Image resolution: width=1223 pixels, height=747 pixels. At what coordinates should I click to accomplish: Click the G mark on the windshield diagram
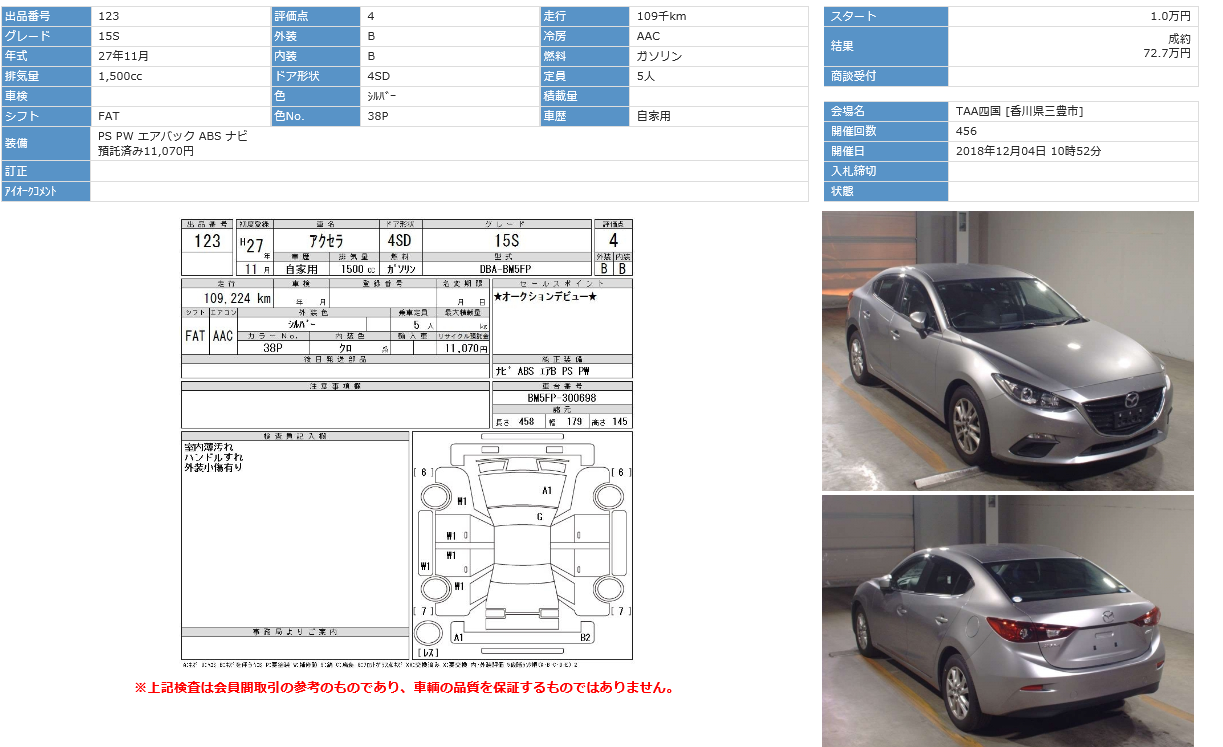[x=540, y=517]
